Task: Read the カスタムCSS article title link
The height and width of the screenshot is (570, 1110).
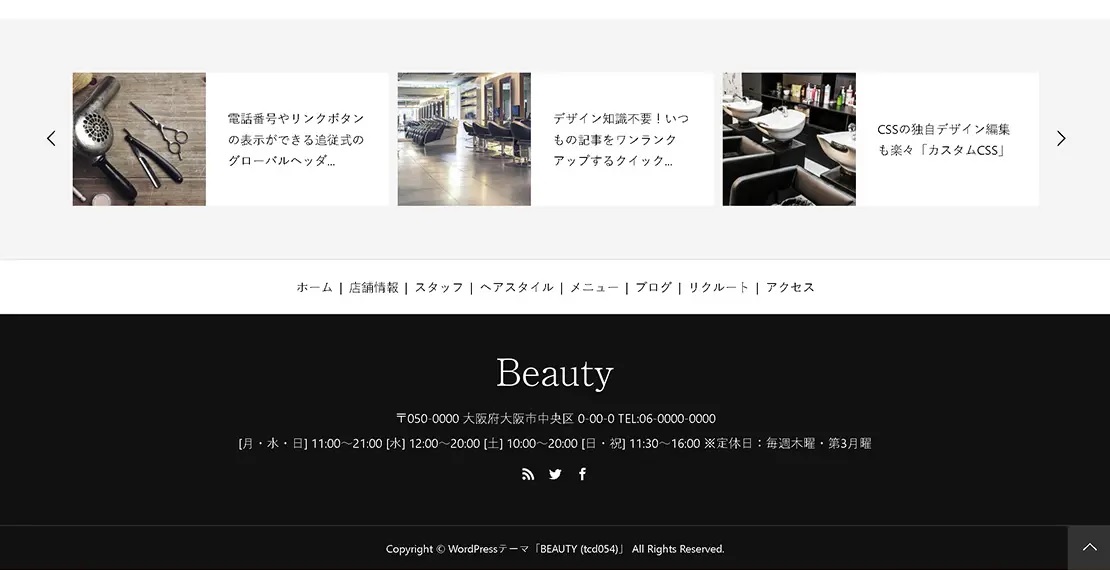Action: 943,140
